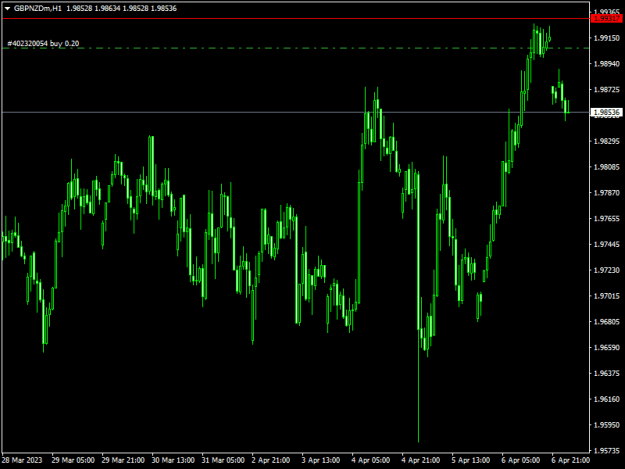
Task: Open the chart menu triangle beside GBPNZDm,H1
Action: coord(7,8)
